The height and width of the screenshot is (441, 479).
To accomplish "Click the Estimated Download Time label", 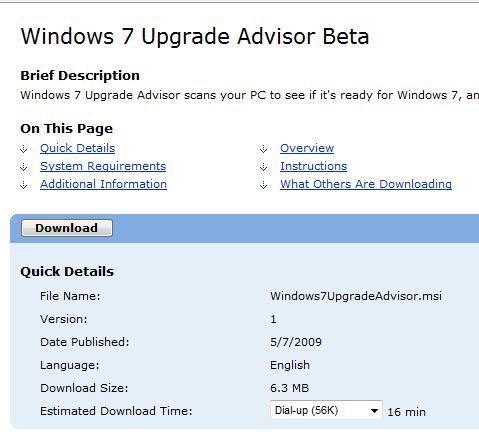I will pos(116,411).
